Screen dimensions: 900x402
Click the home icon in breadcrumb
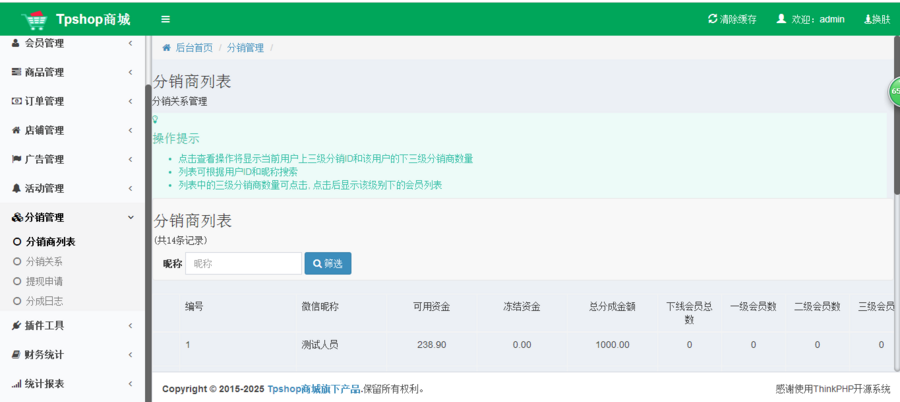point(166,48)
